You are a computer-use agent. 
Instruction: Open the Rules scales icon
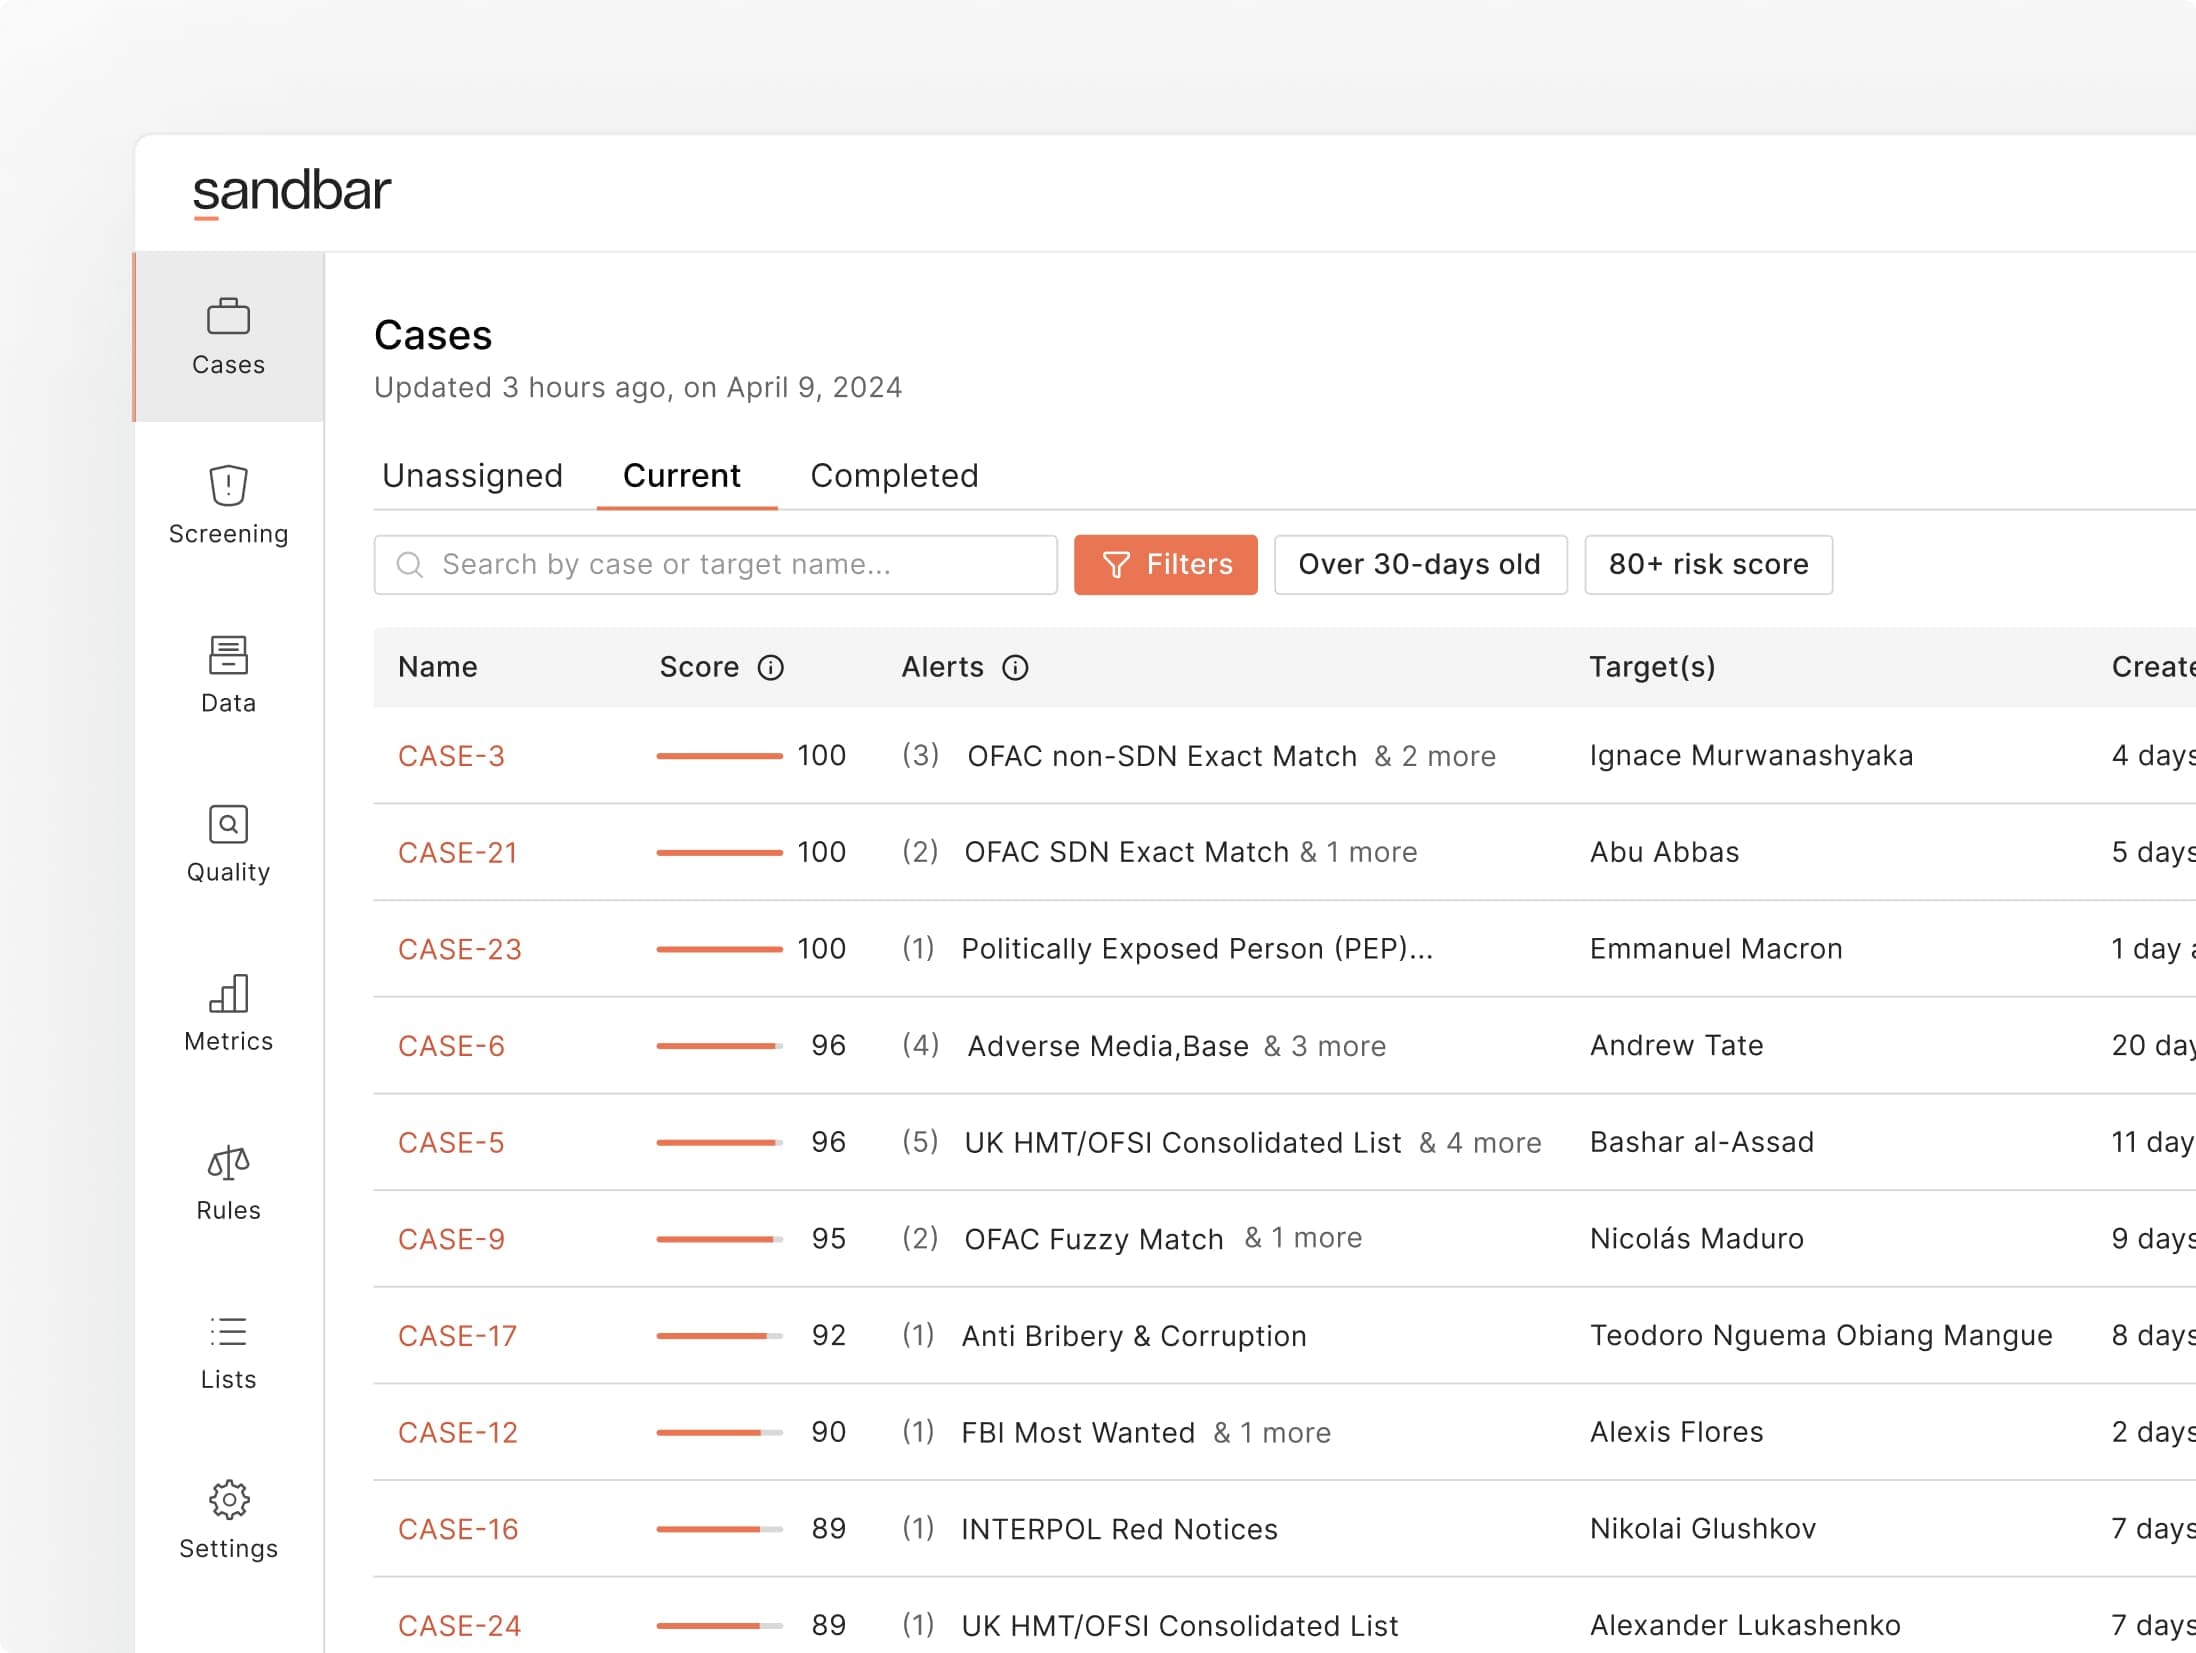(x=228, y=1162)
